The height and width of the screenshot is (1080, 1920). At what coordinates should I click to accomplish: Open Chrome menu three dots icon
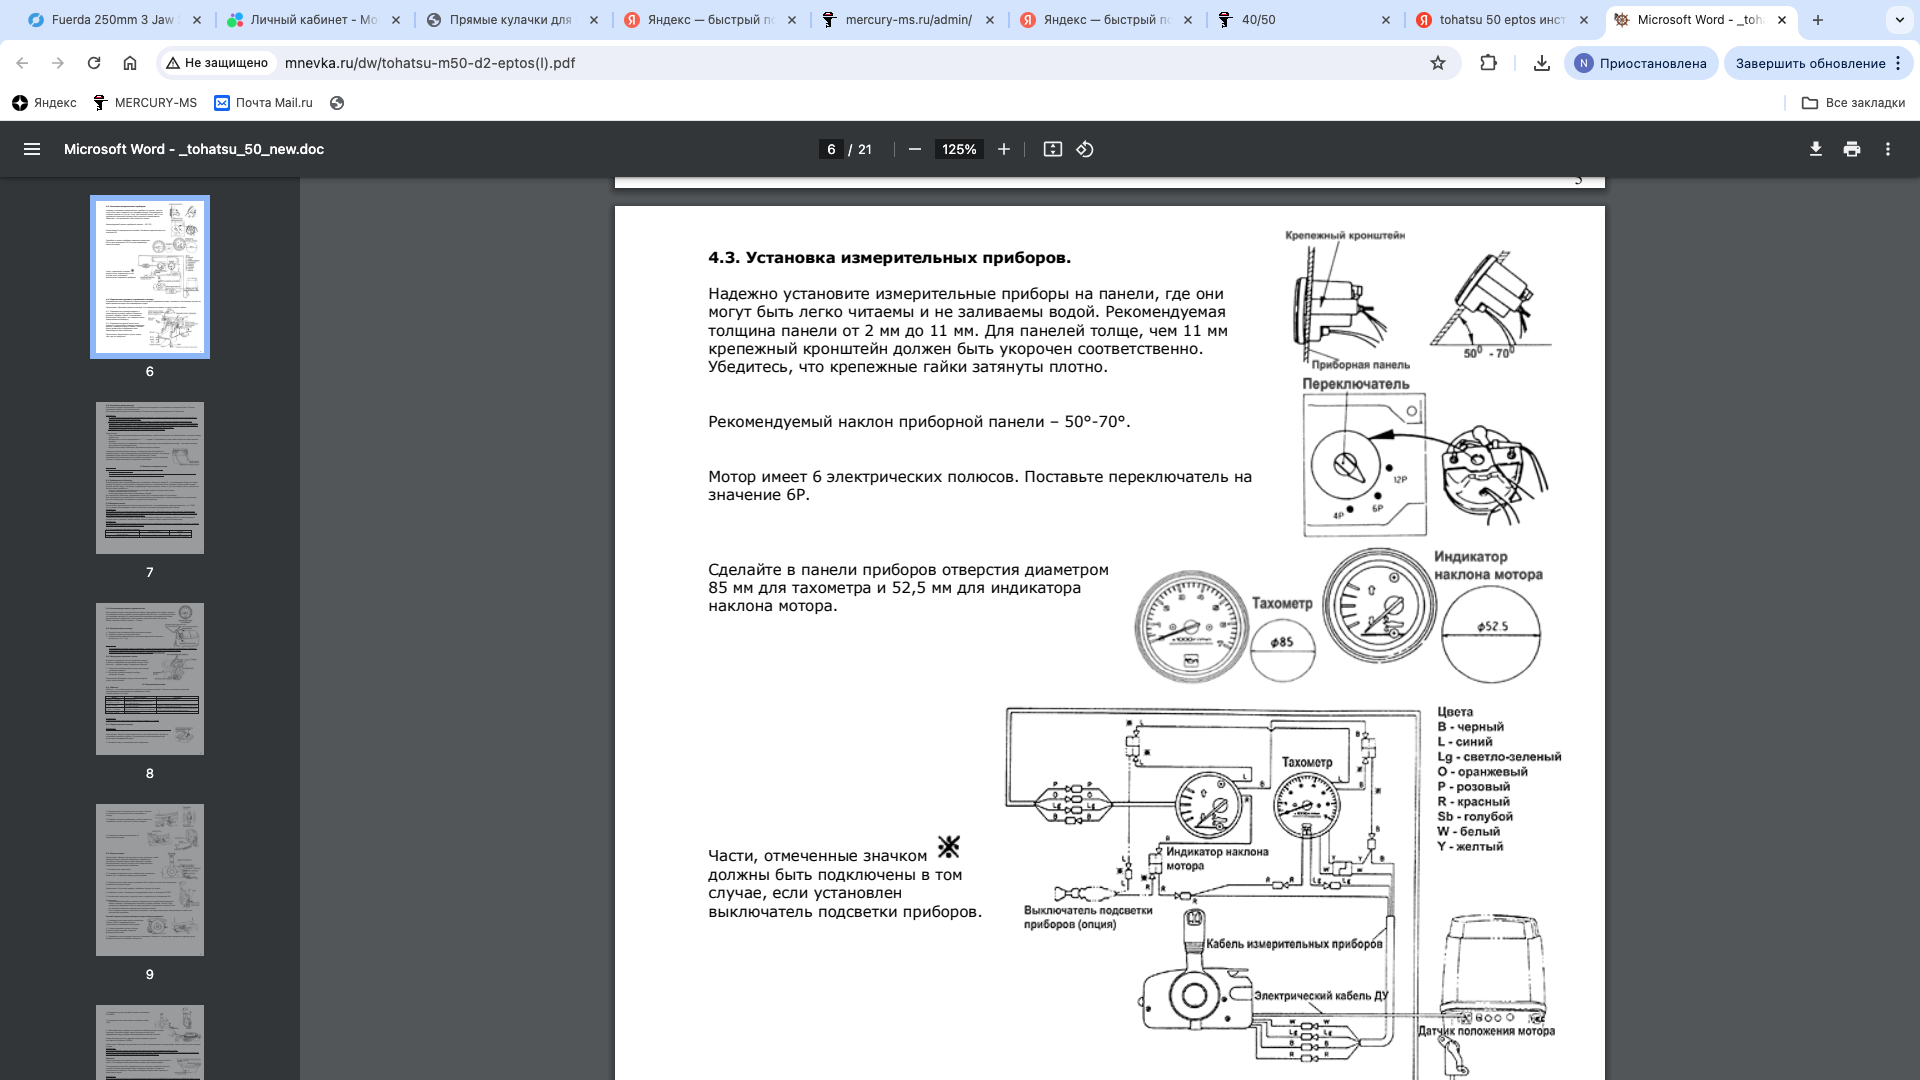[1898, 63]
